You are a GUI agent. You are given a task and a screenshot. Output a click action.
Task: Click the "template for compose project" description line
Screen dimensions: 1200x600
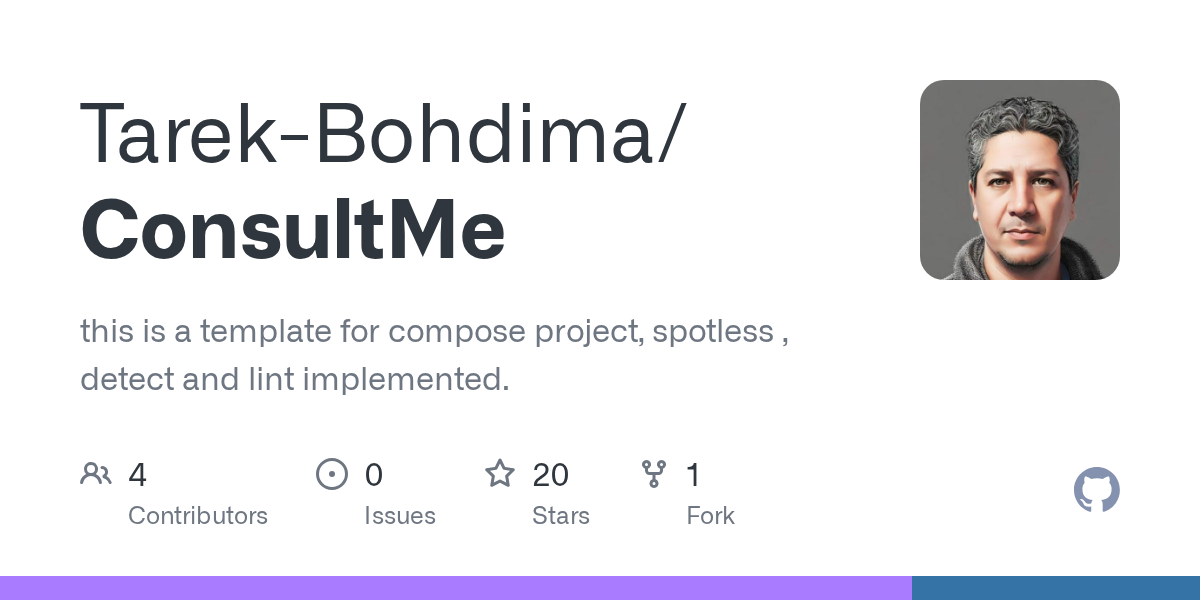(x=434, y=331)
